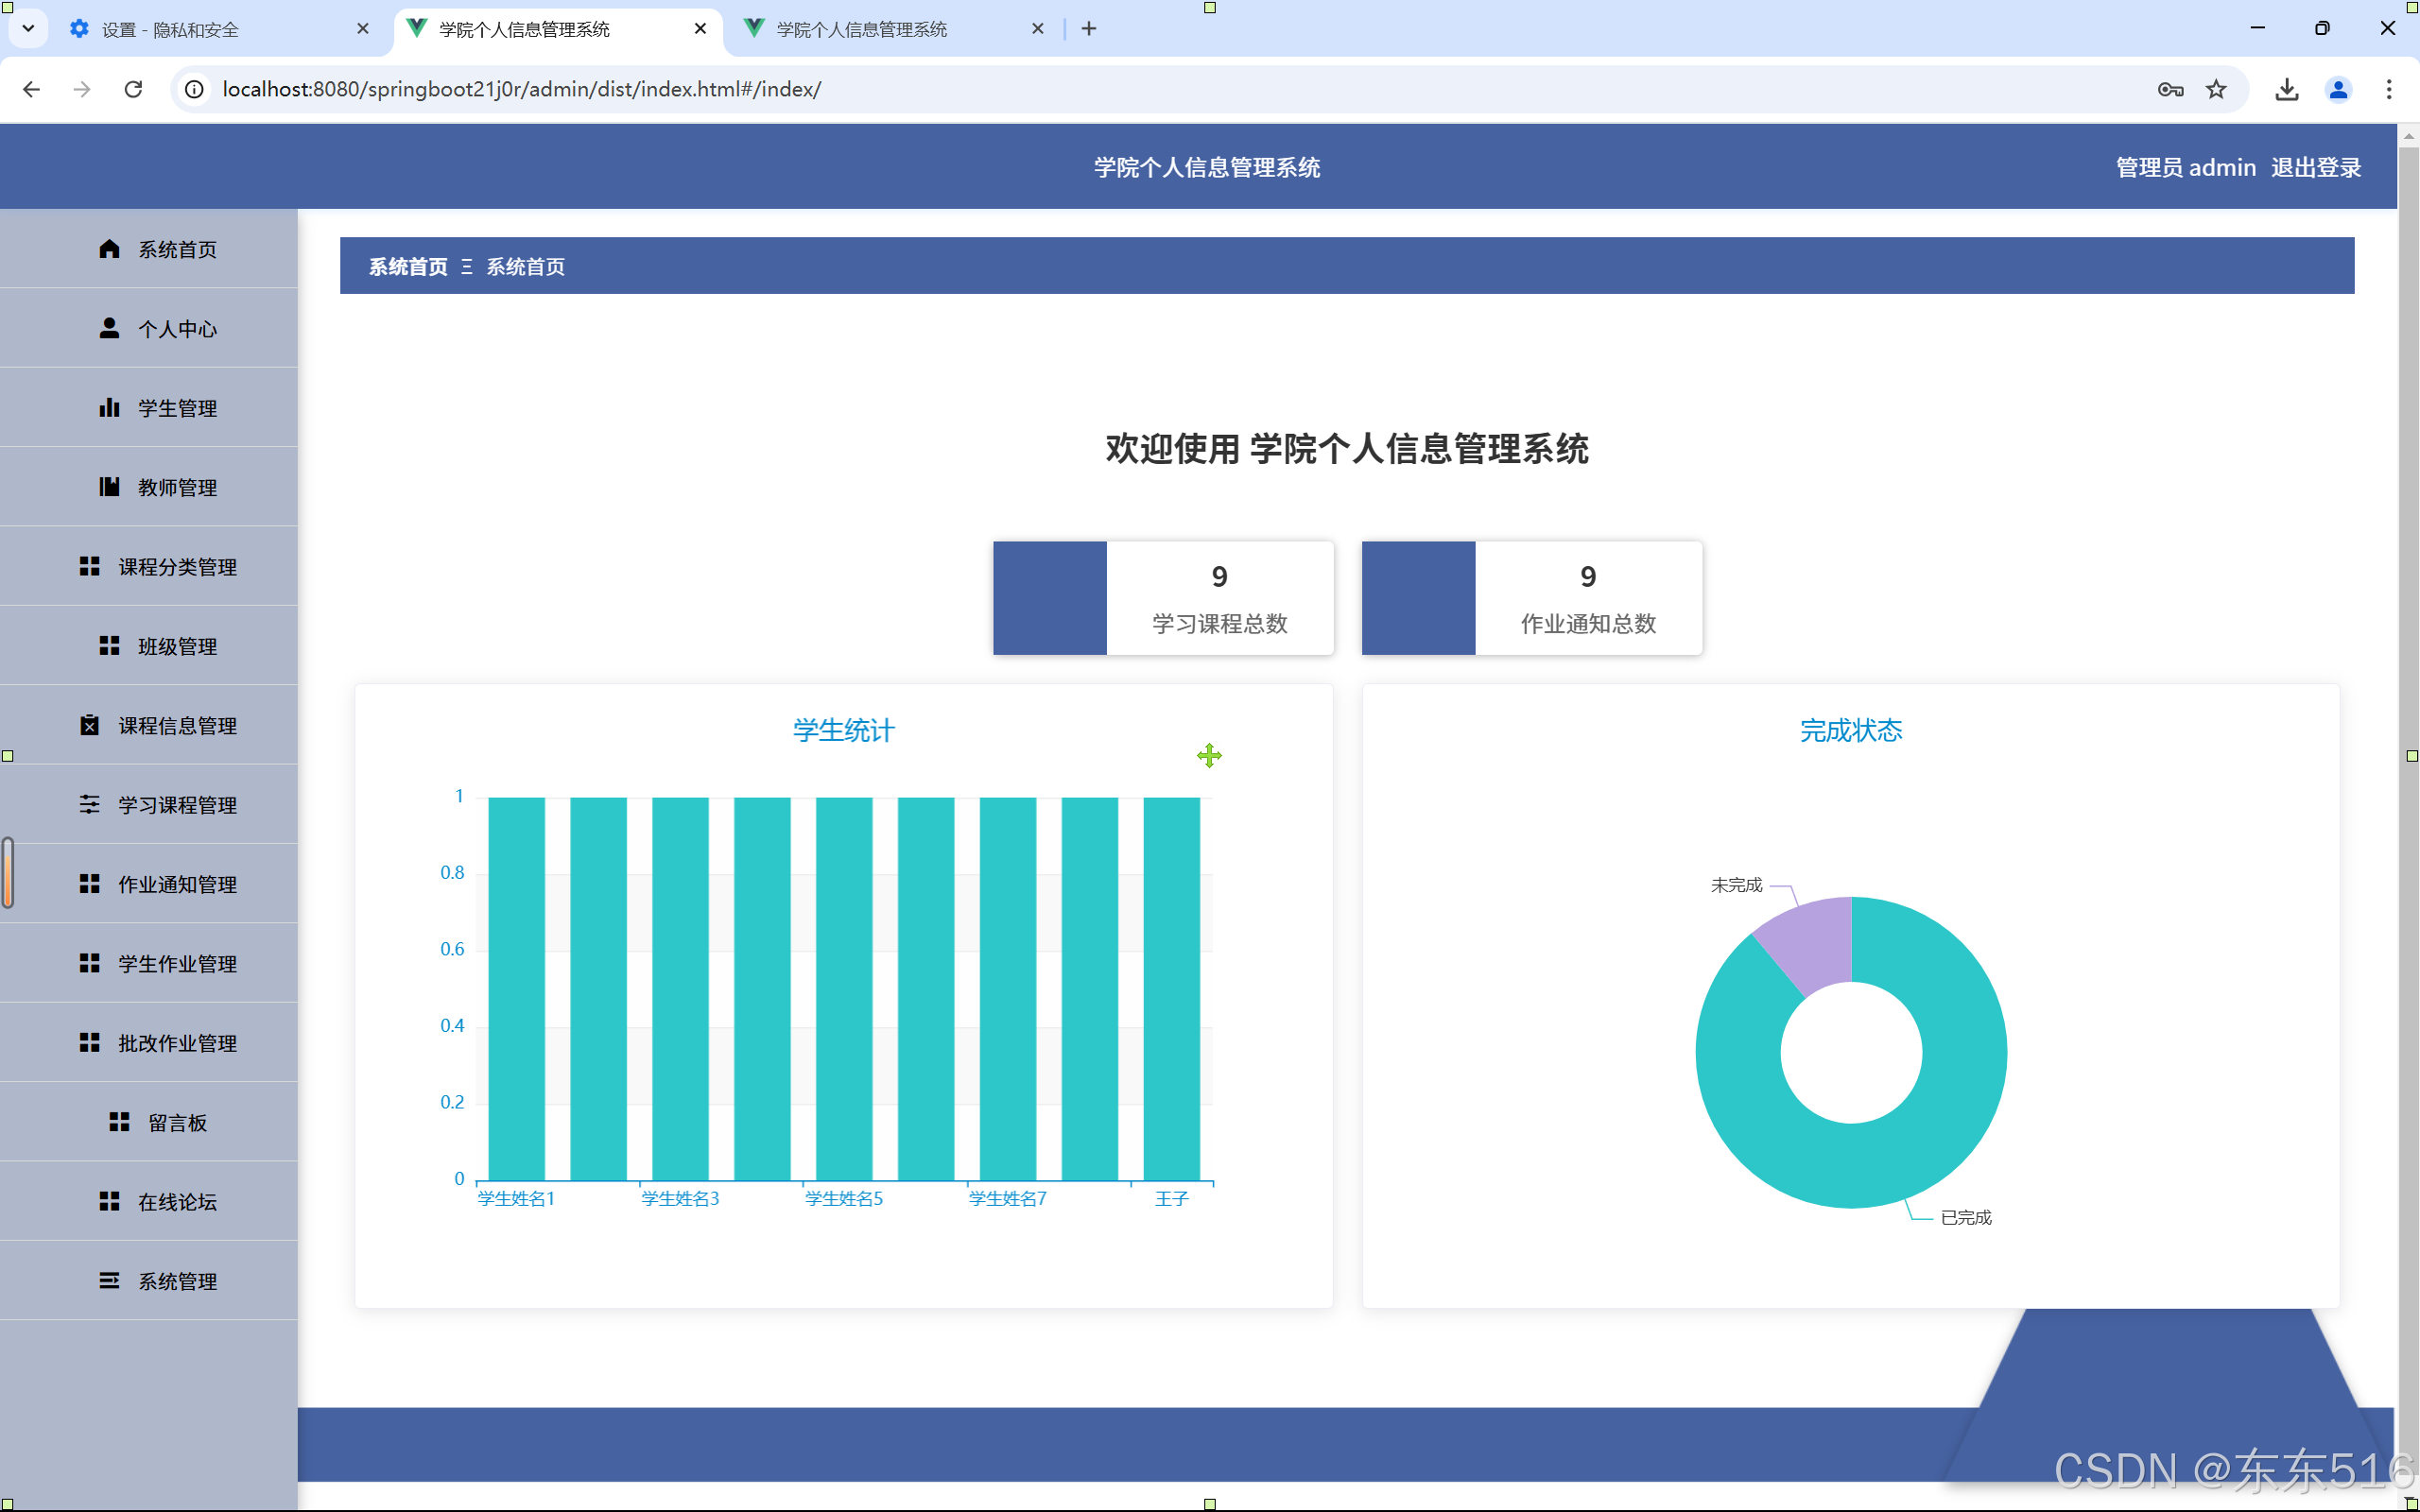Click the book icon beside 教师管理
The image size is (2420, 1512).
pyautogui.click(x=109, y=487)
